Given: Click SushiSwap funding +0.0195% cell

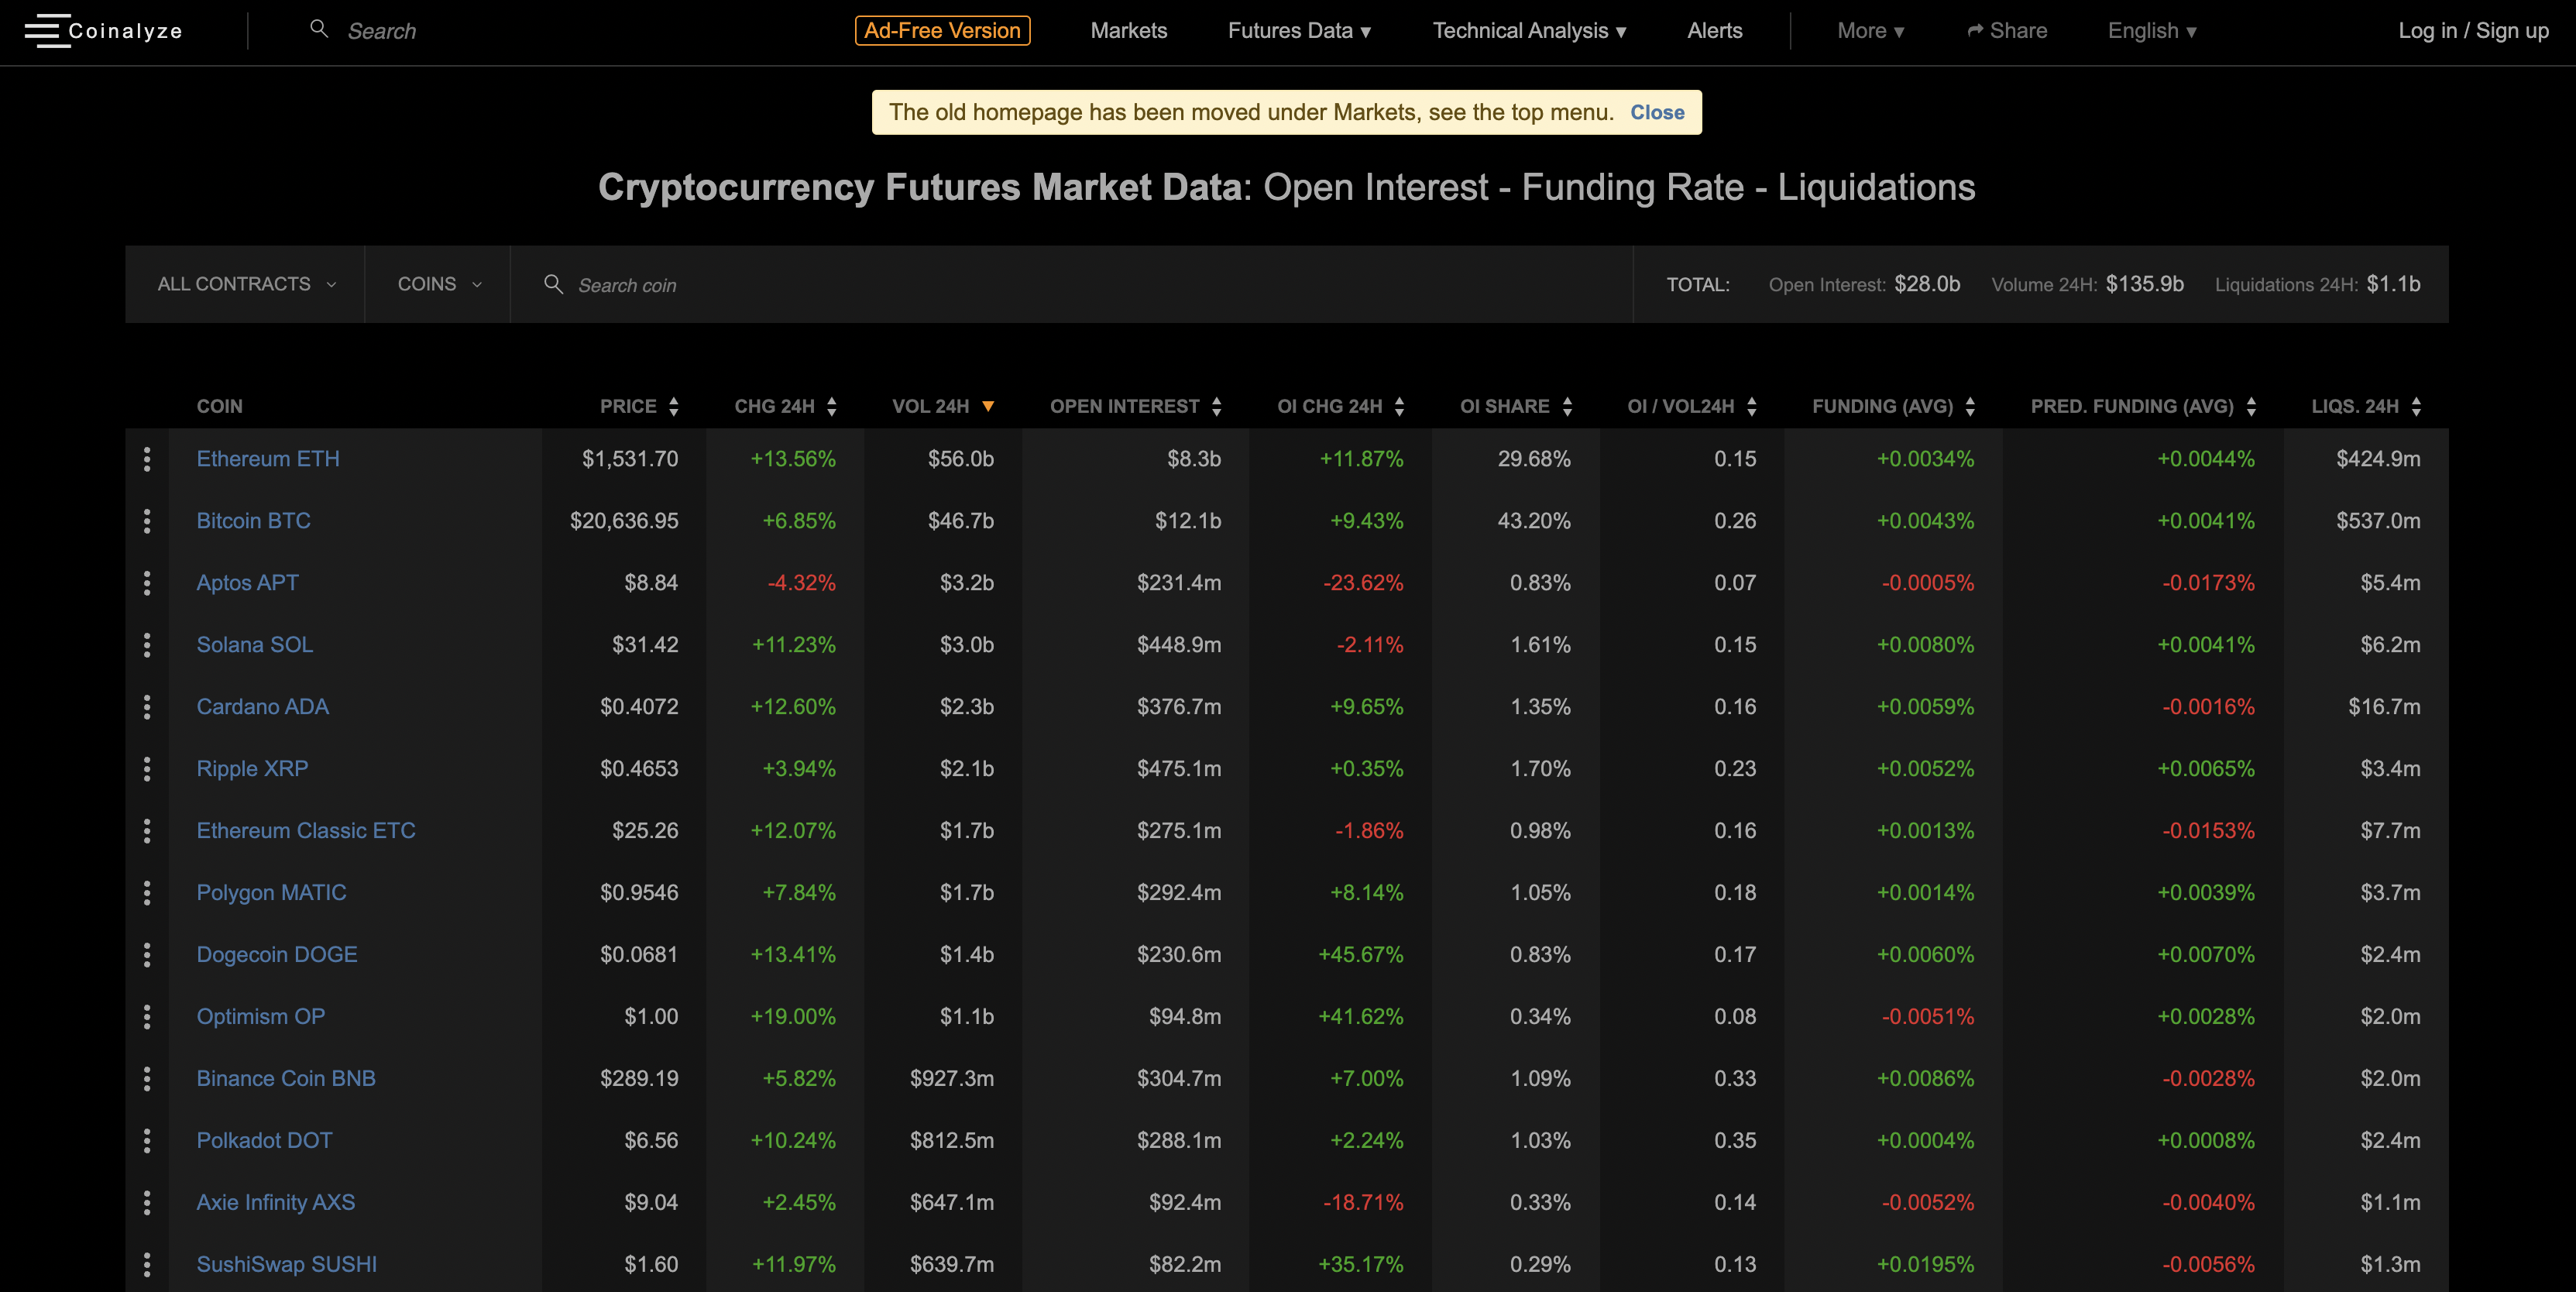Looking at the screenshot, I should pyautogui.click(x=1925, y=1265).
